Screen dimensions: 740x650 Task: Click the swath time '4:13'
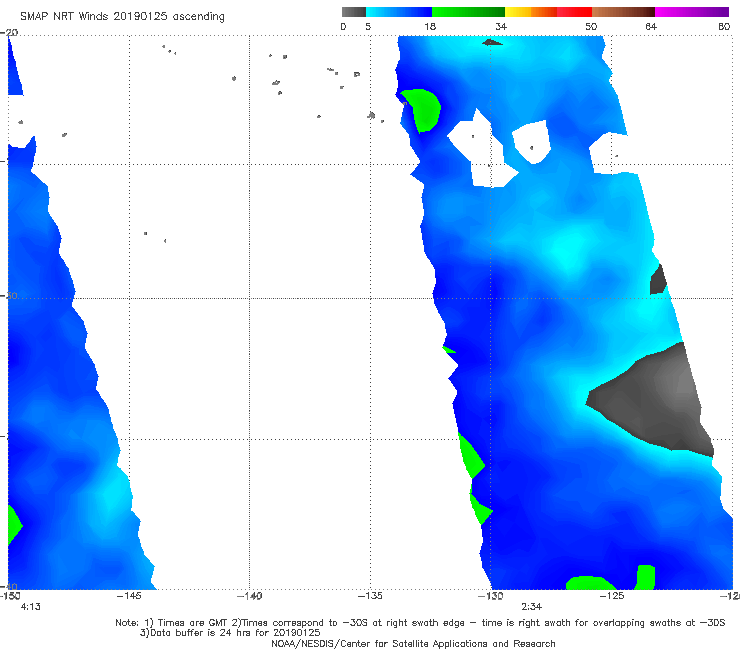31,607
